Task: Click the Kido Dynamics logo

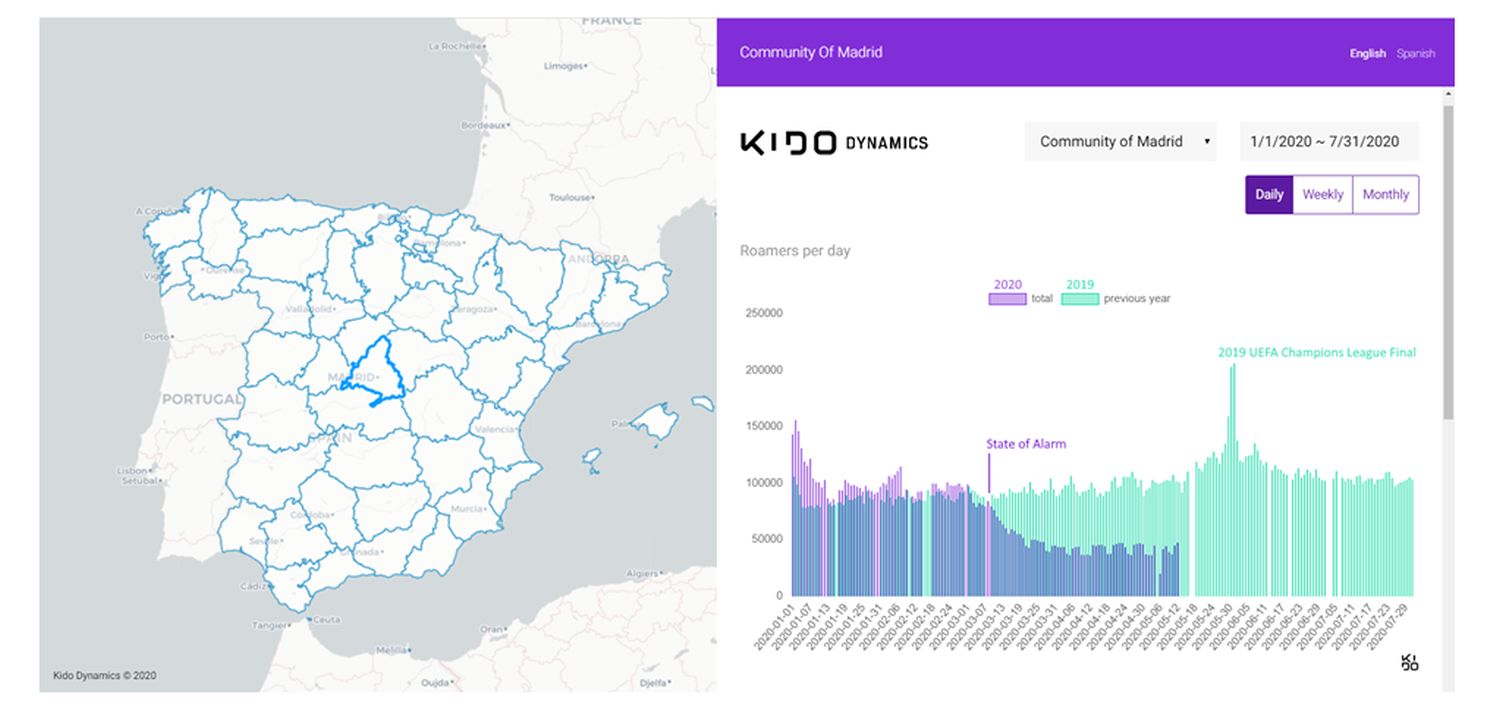Action: click(x=833, y=143)
